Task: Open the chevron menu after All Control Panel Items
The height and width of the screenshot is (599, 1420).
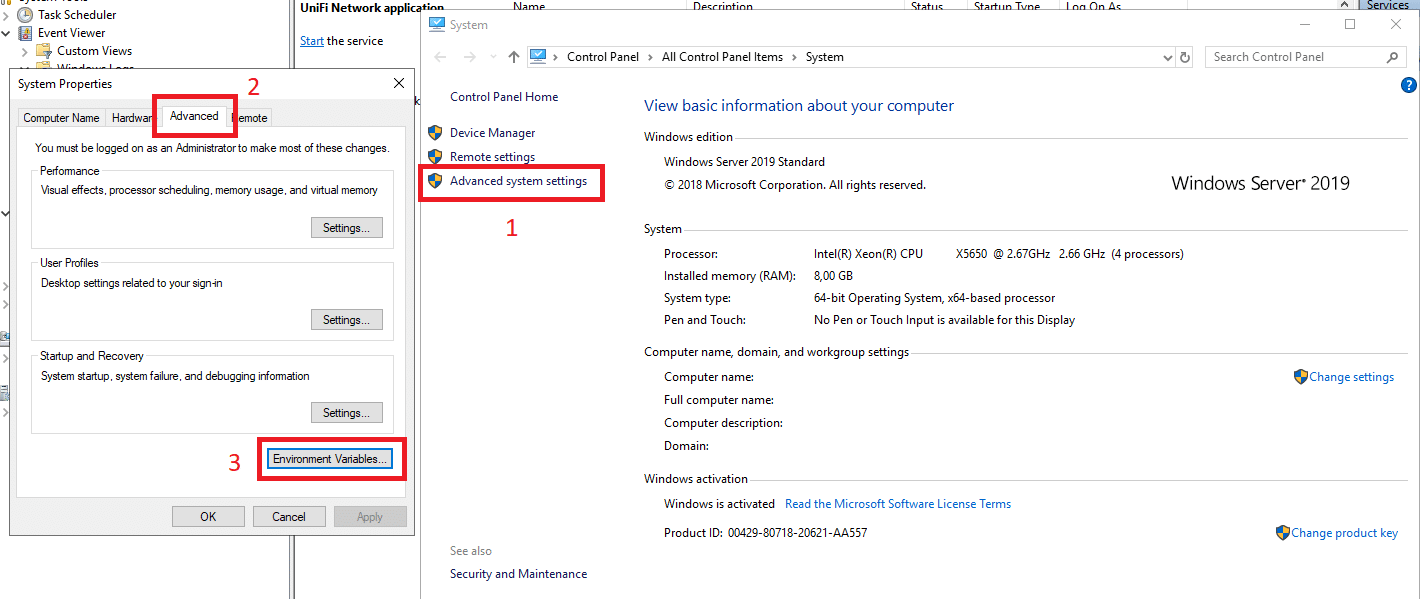Action: click(x=794, y=57)
